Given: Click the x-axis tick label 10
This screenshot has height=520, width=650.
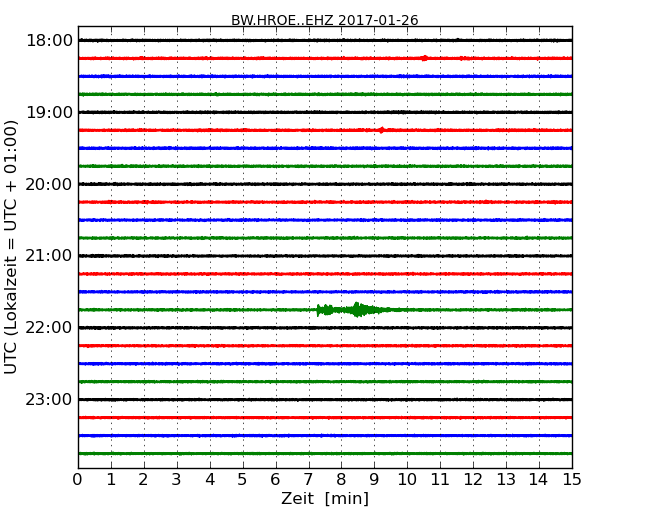Looking at the screenshot, I should [x=407, y=479].
